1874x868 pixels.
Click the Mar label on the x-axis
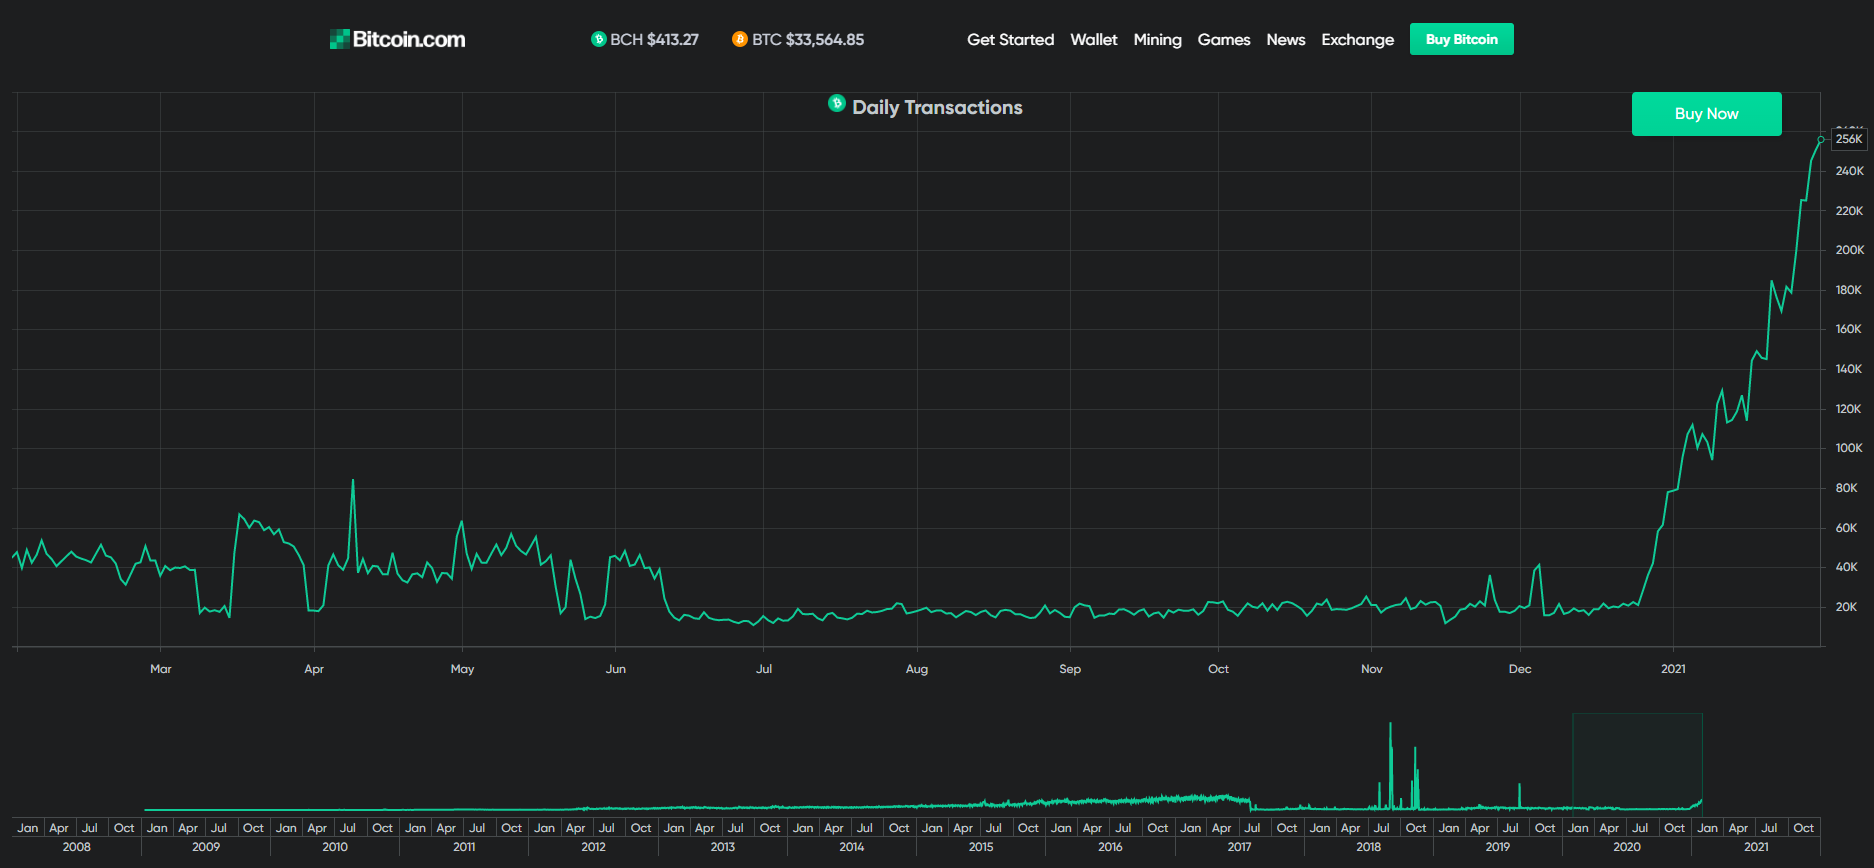(161, 669)
